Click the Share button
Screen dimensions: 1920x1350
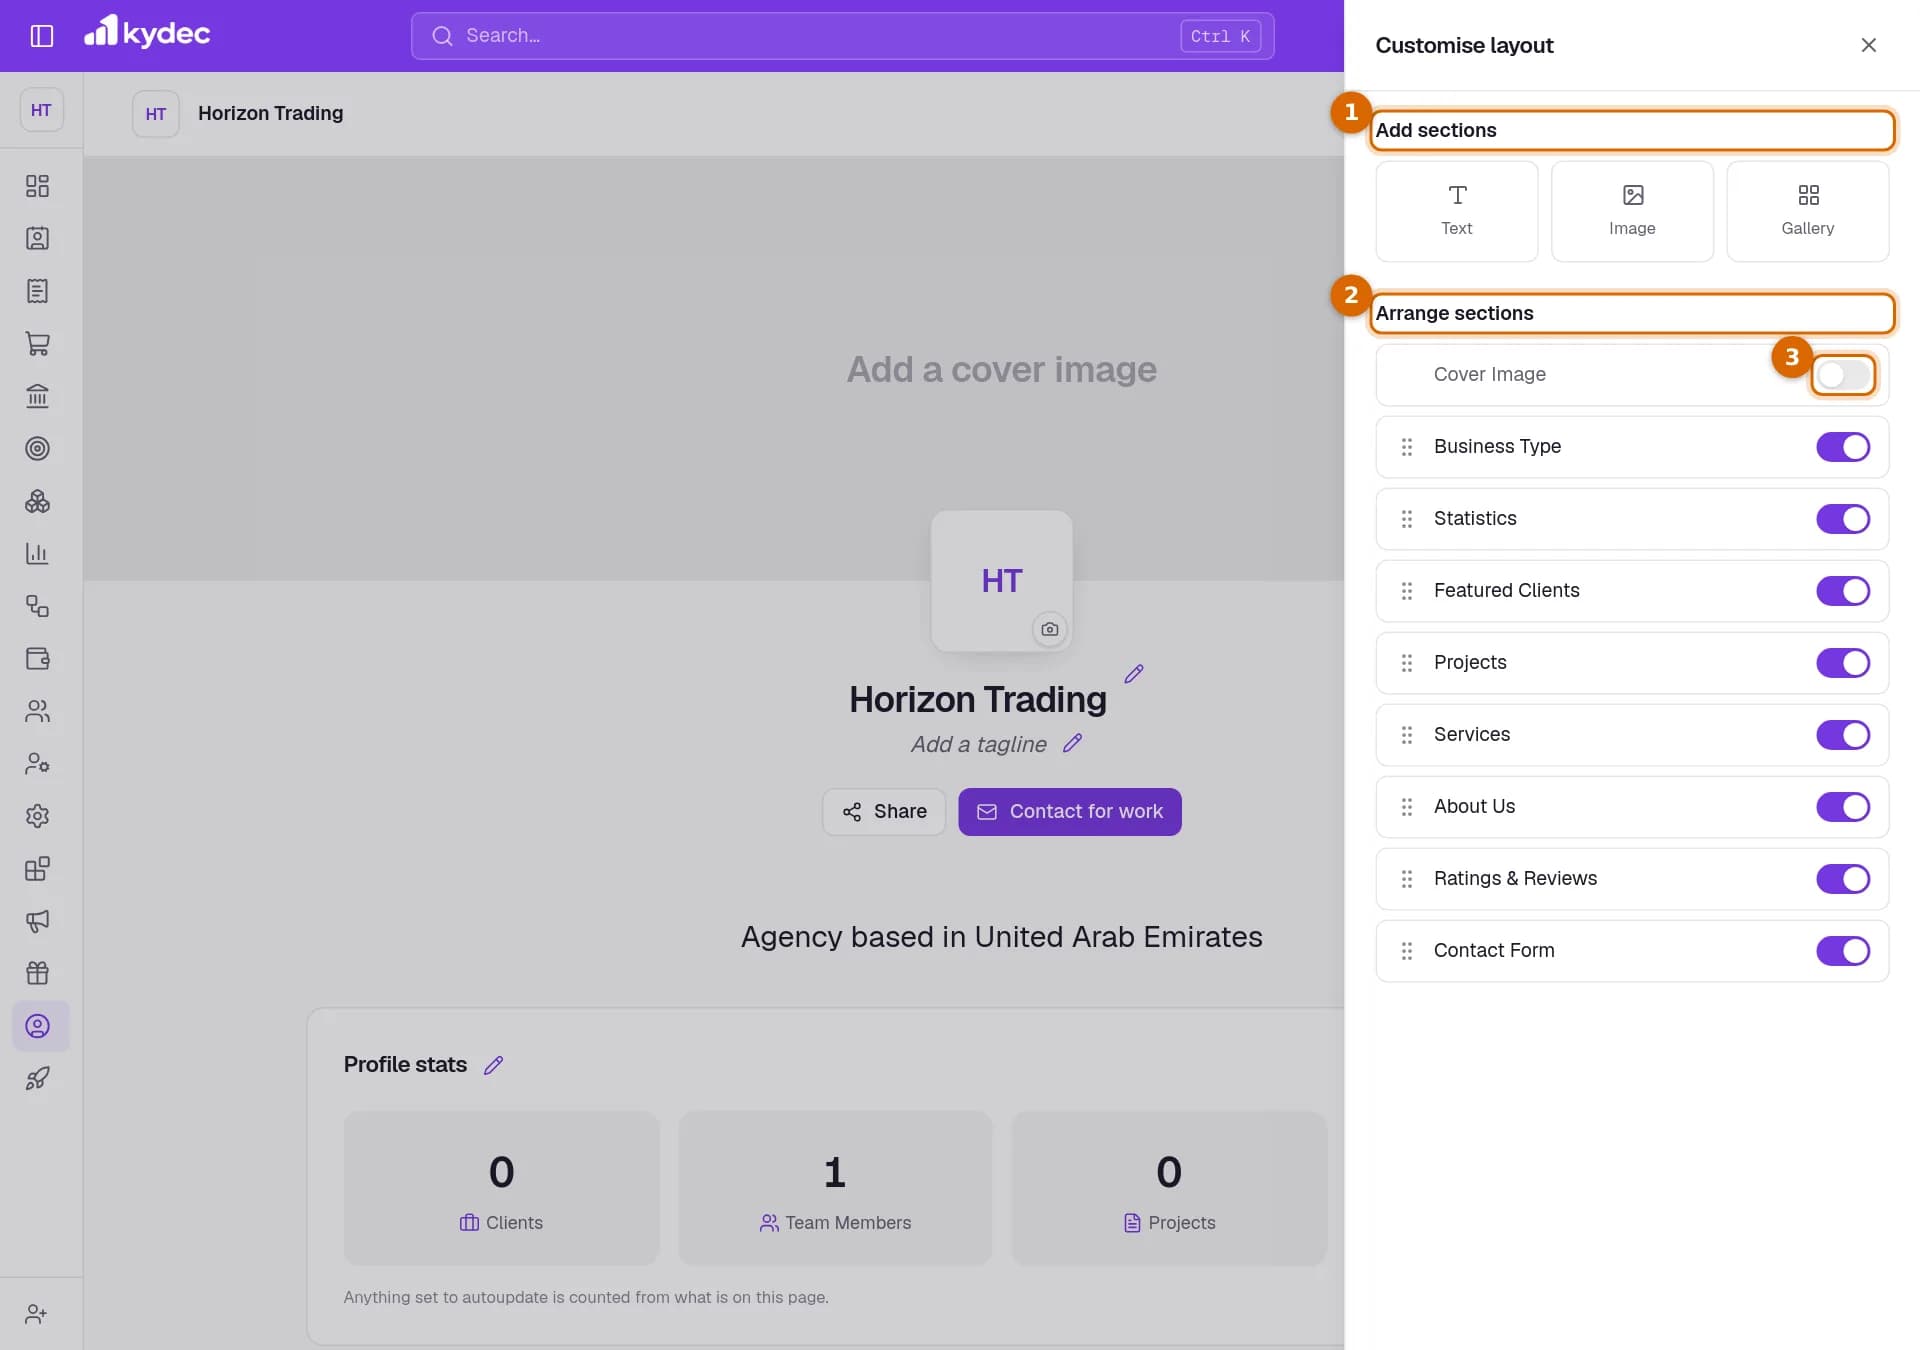(884, 812)
